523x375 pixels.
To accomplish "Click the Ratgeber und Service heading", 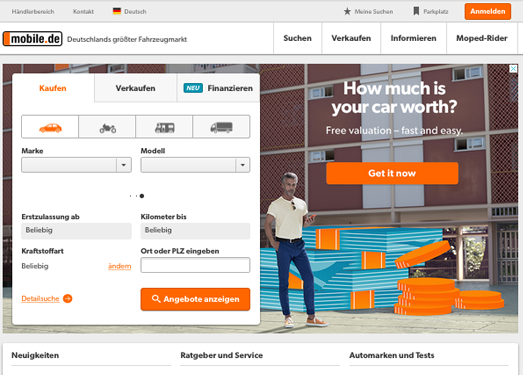I will click(x=221, y=355).
